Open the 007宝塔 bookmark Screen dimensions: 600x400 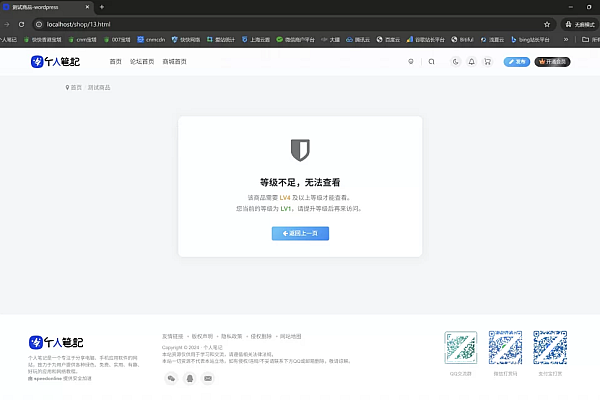click(117, 39)
